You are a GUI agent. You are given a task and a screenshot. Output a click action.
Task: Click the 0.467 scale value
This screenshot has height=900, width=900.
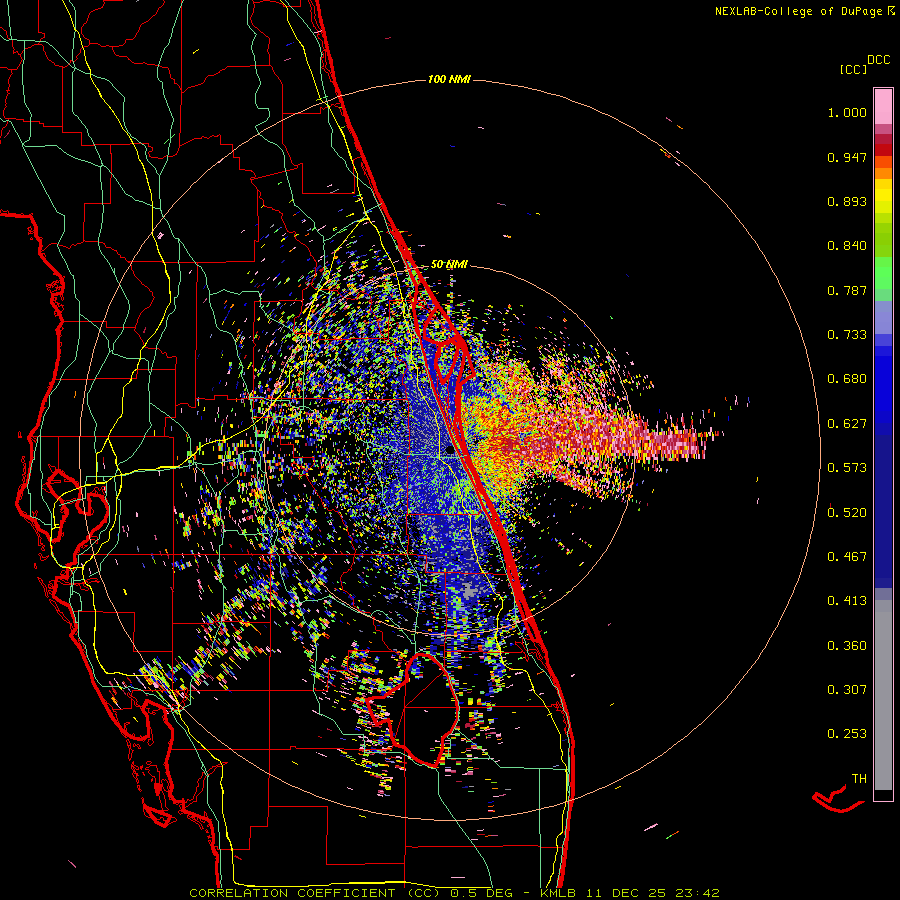tap(847, 556)
